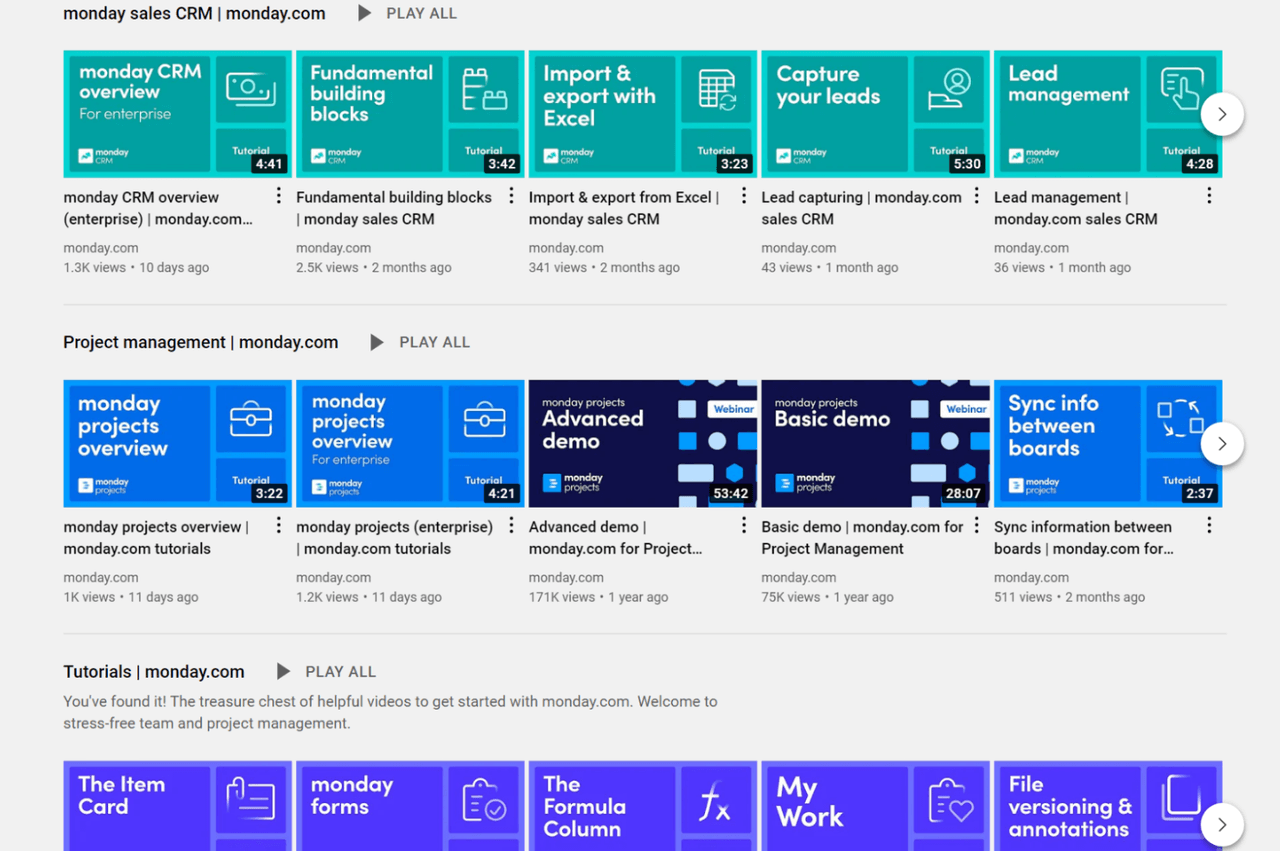
Task: Show next videos in monday sales CRM row
Action: click(x=1222, y=114)
